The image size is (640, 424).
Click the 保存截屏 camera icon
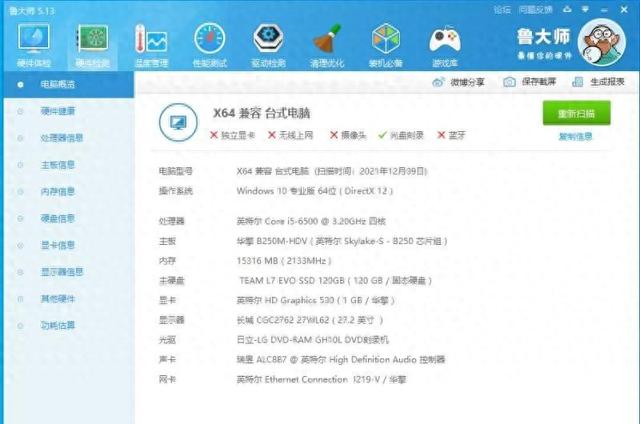pos(509,82)
